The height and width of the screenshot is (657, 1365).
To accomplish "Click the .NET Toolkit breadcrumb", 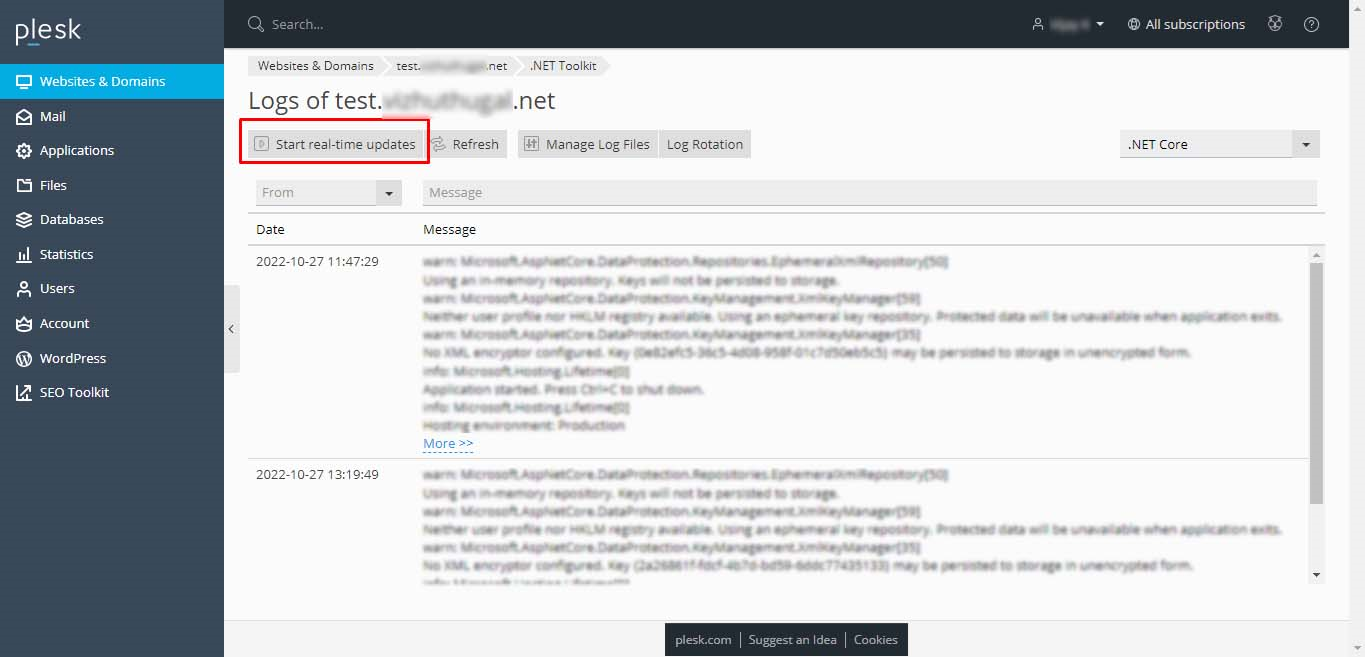I will coord(563,66).
